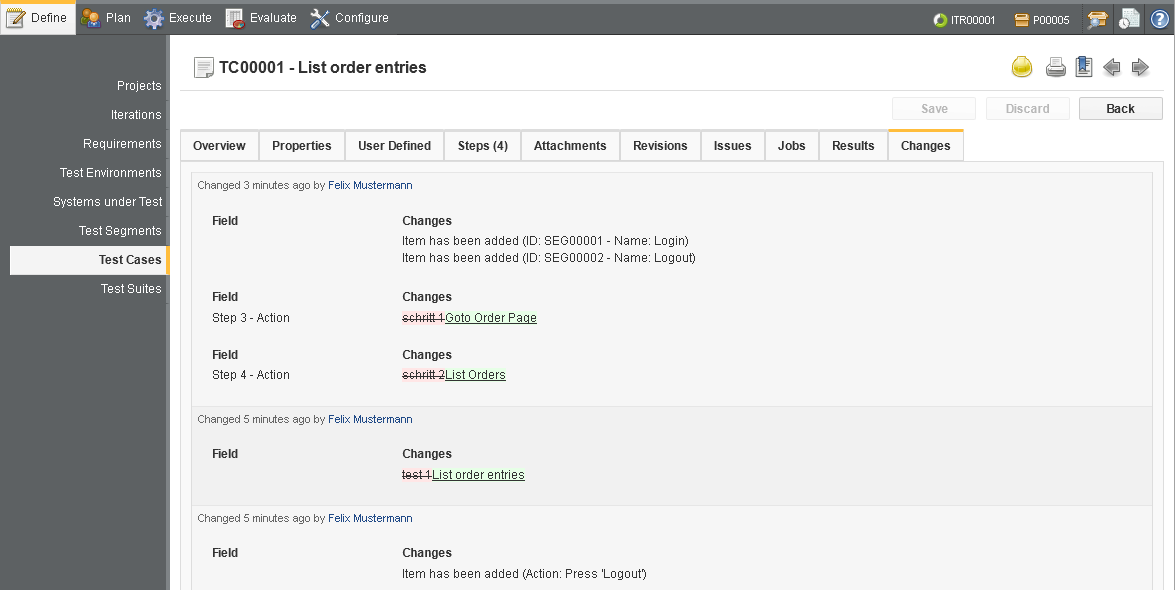Open Requirements in the sidebar

pyautogui.click(x=122, y=144)
